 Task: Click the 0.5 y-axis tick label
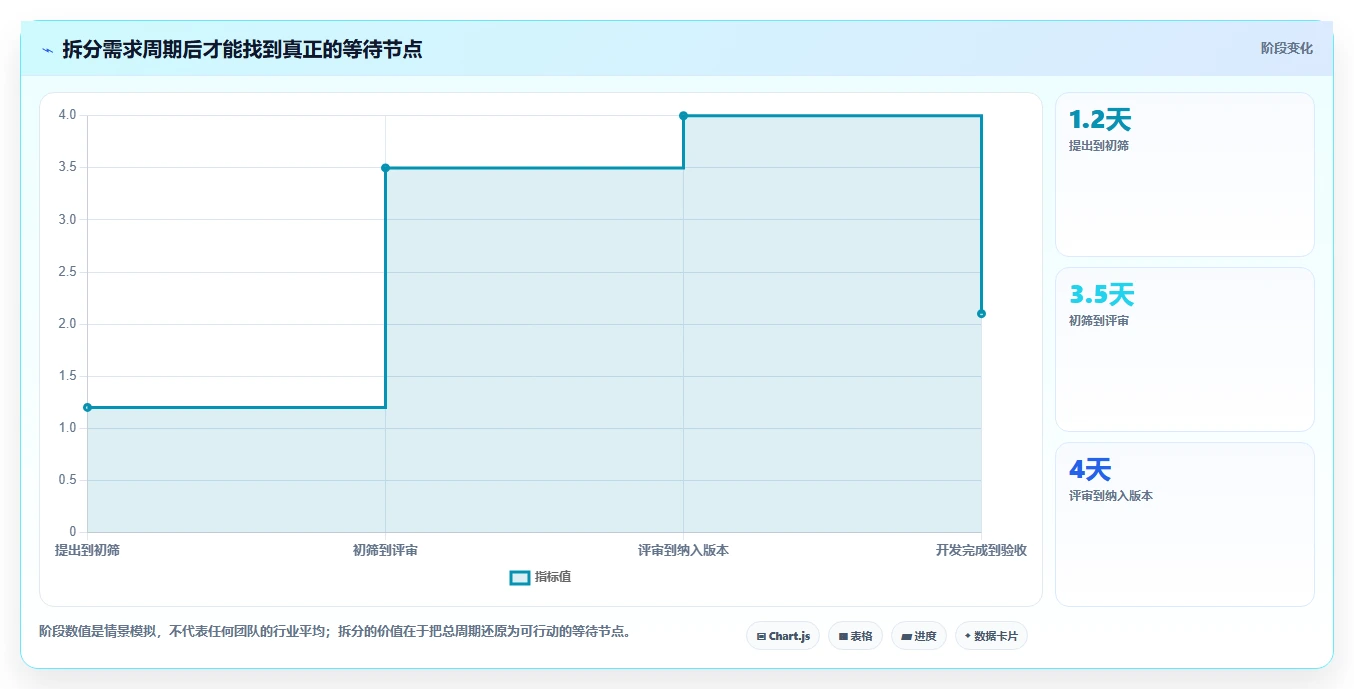point(68,480)
